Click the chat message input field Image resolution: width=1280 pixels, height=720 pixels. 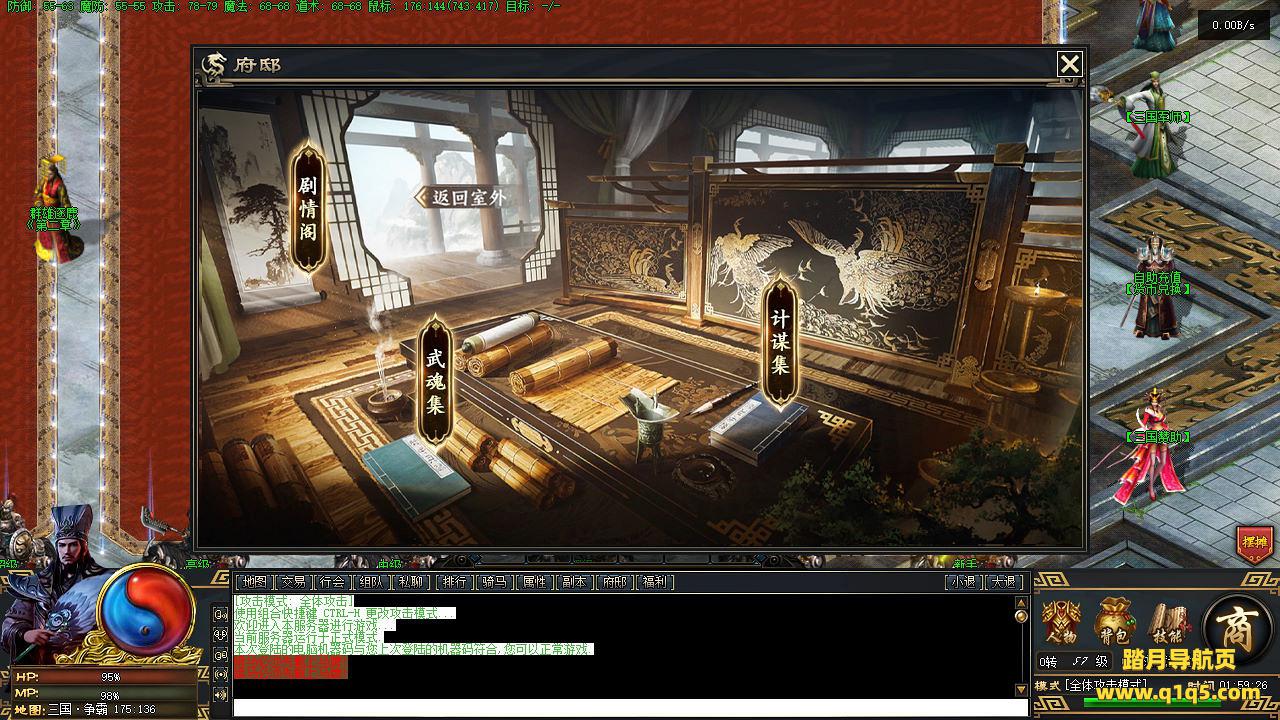630,708
